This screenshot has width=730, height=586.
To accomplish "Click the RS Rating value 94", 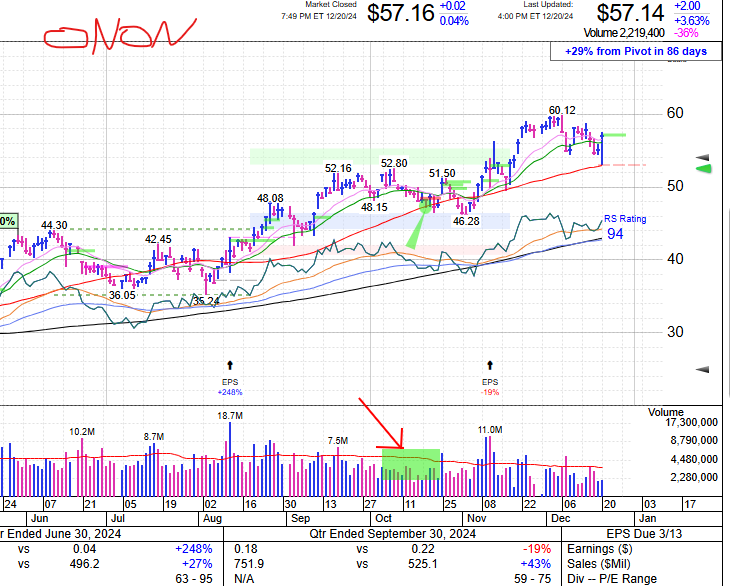I will pos(615,234).
